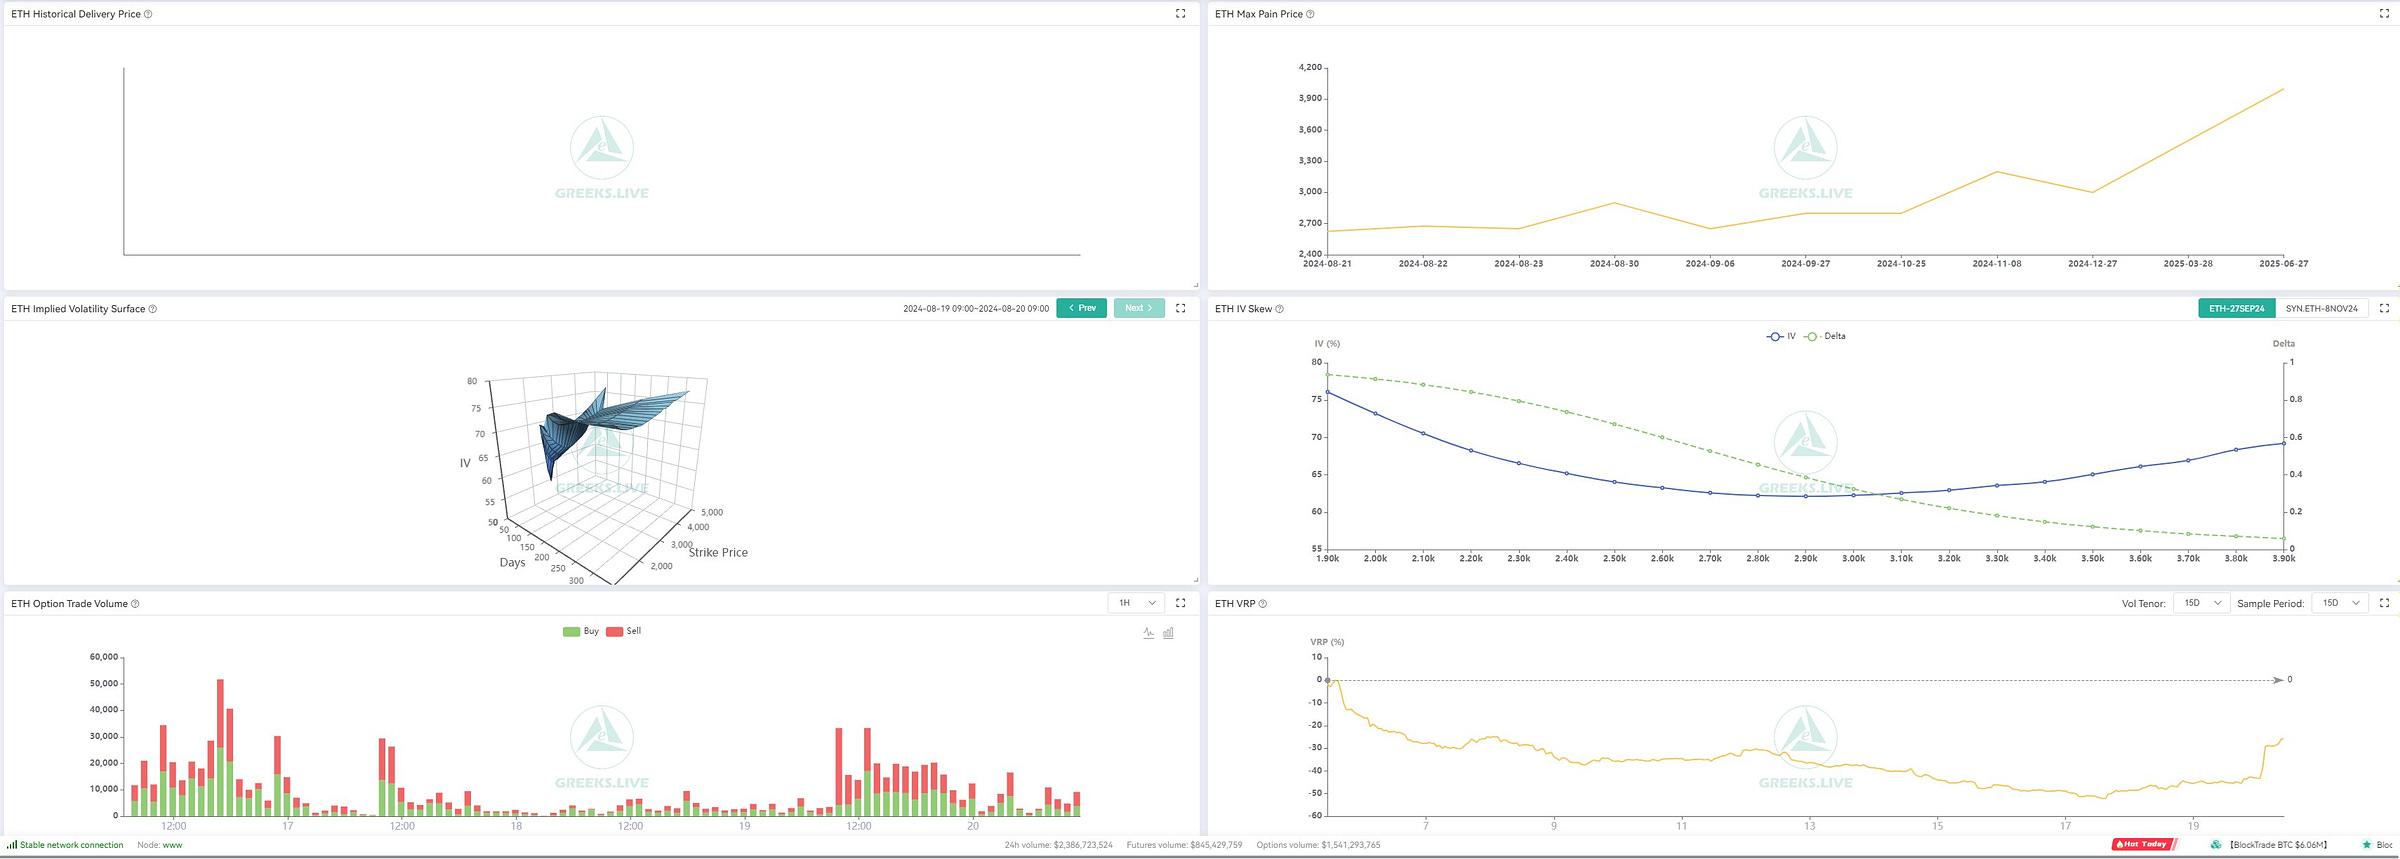Click the IV surface date range text
This screenshot has width=2400, height=859.
976,308
